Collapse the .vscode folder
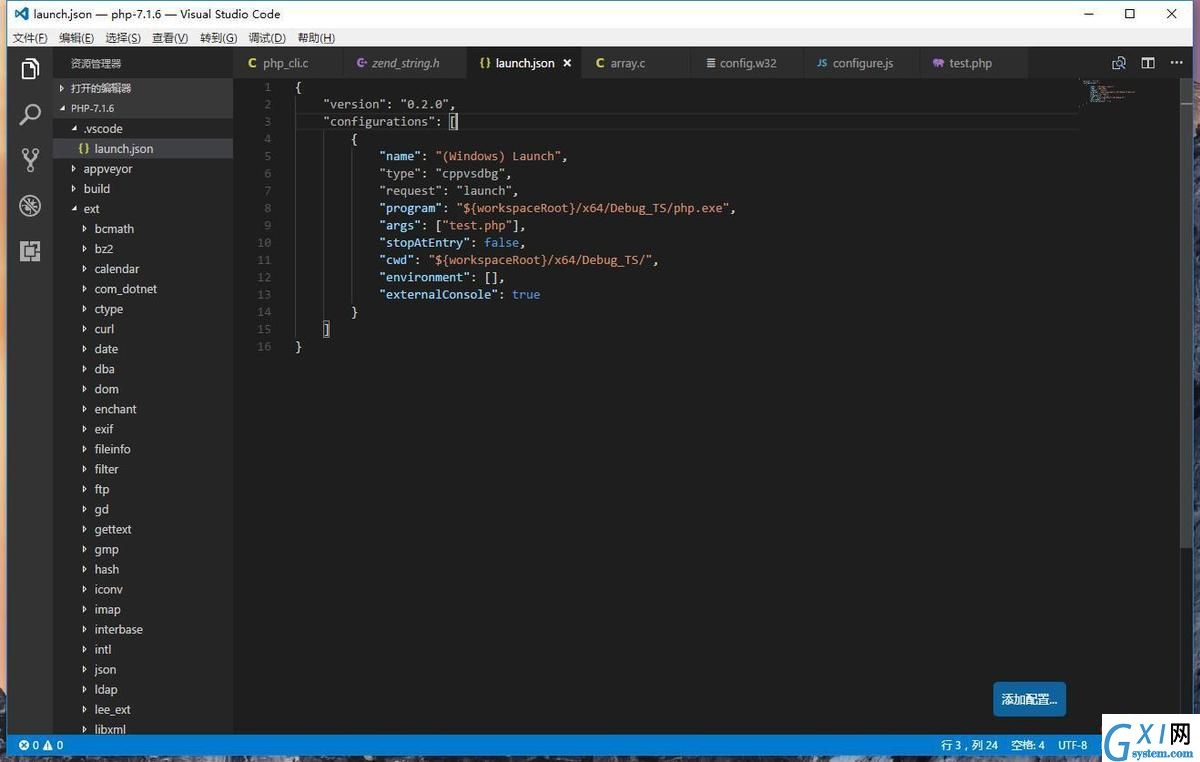1200x762 pixels. pyautogui.click(x=143, y=128)
